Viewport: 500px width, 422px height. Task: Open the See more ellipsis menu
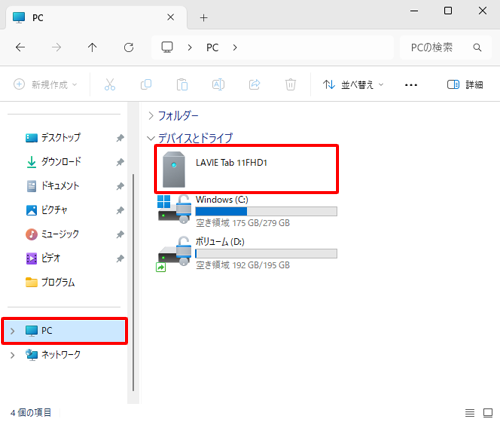coord(411,85)
